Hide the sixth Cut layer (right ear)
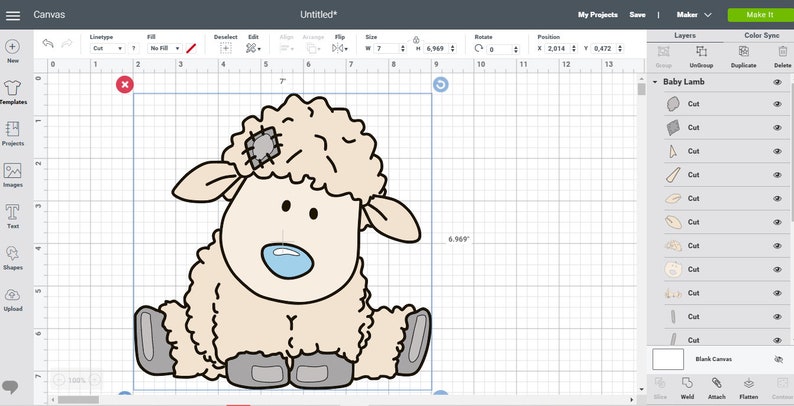This screenshot has height=406, width=794. click(777, 222)
